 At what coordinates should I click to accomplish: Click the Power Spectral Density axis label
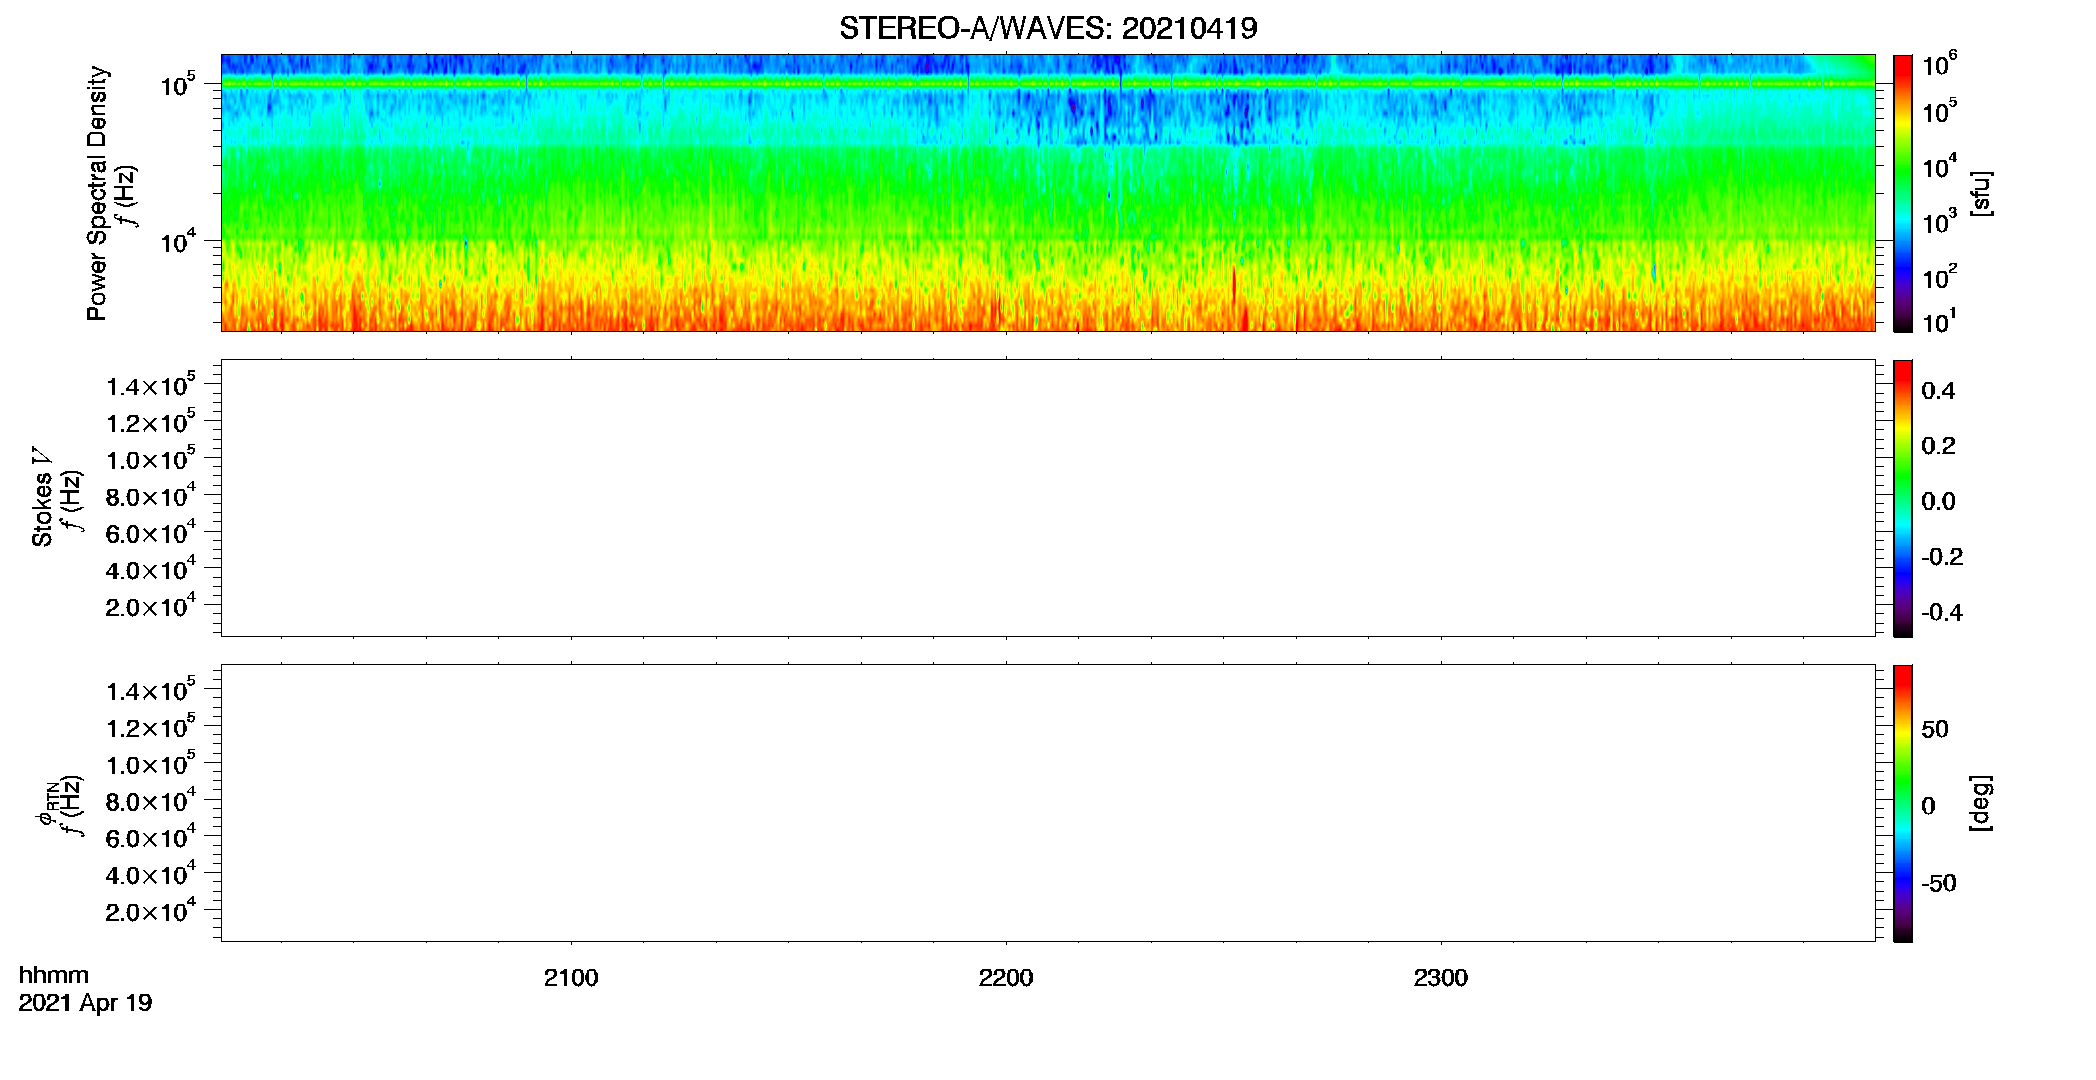point(97,193)
